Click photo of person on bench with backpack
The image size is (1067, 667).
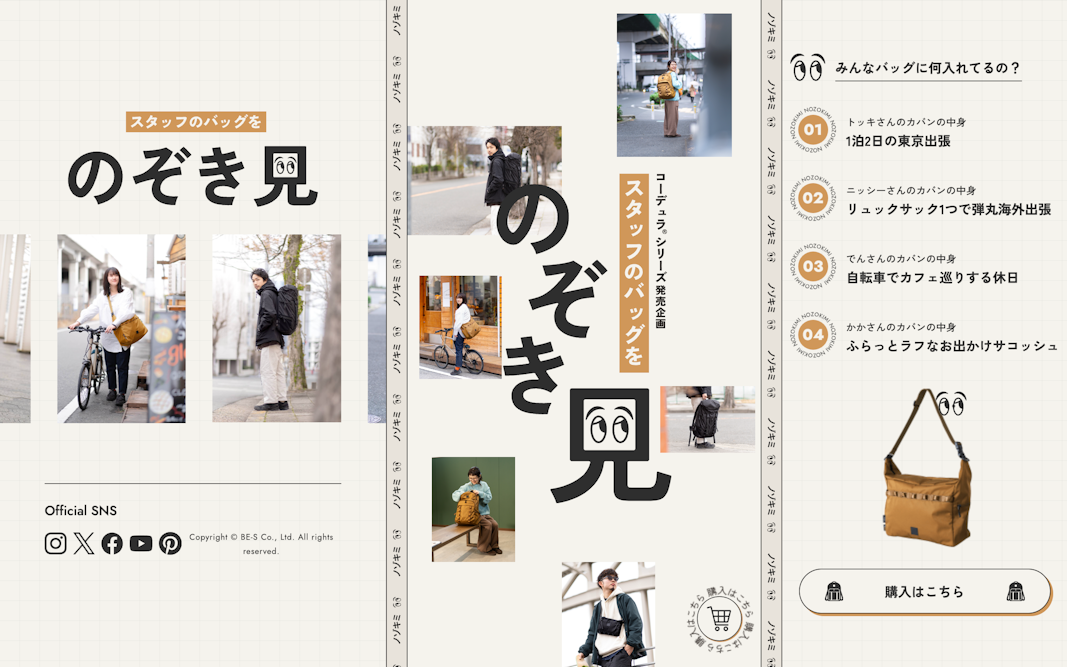click(473, 509)
